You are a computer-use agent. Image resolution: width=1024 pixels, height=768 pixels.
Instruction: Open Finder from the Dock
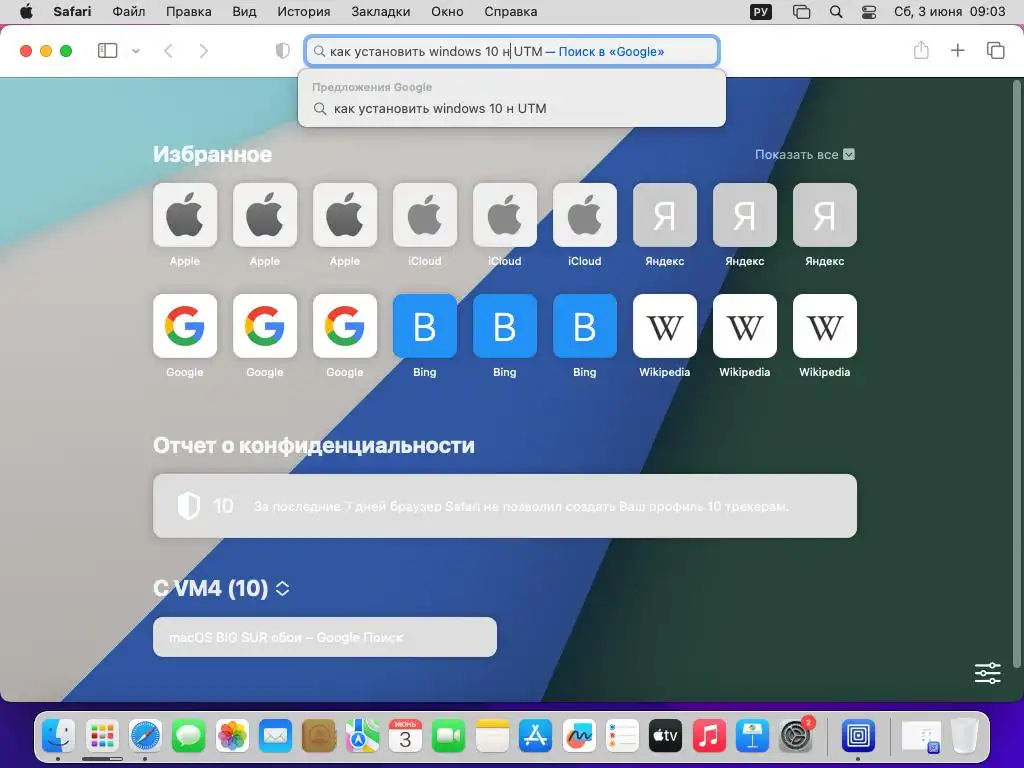pyautogui.click(x=59, y=737)
